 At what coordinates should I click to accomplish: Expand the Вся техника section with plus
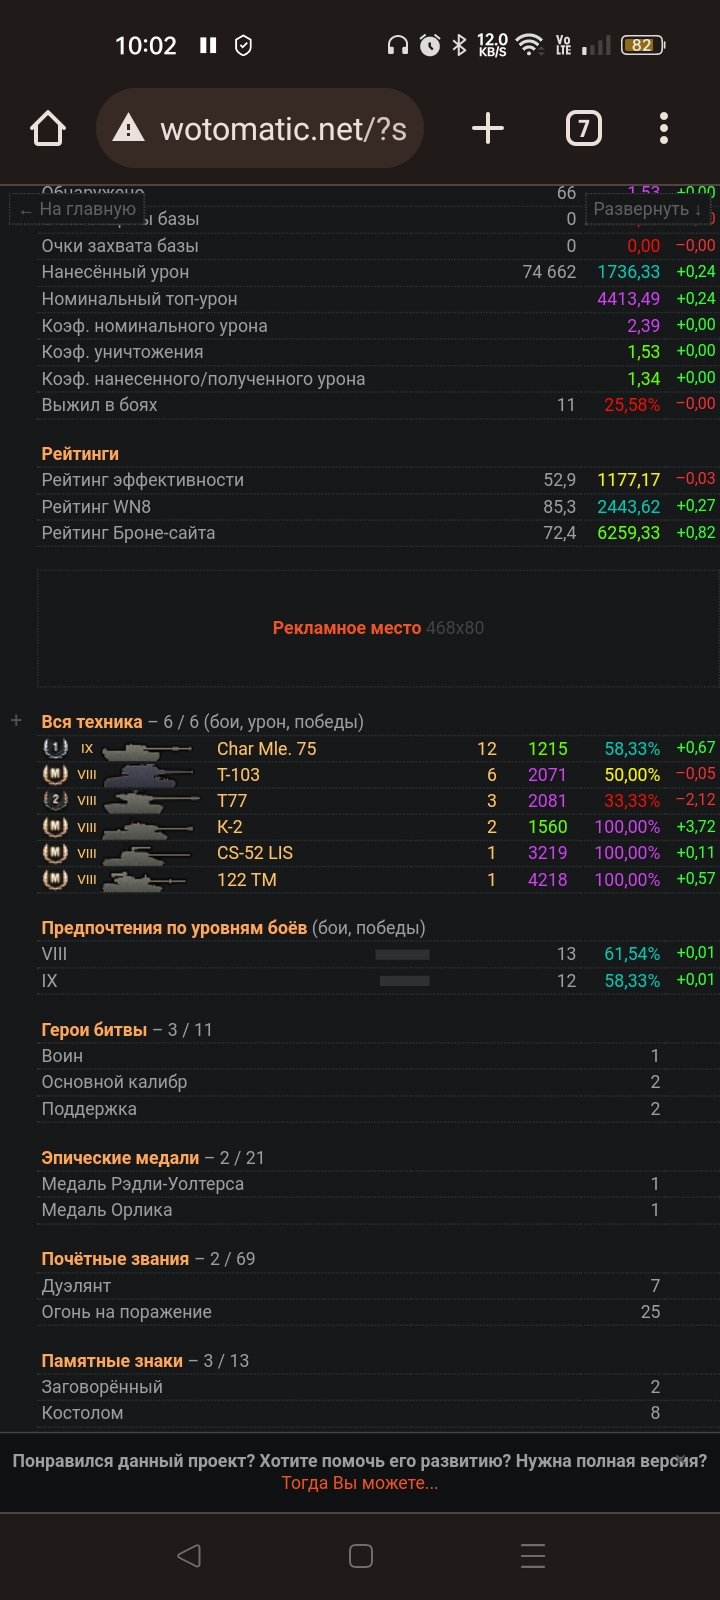pos(16,721)
